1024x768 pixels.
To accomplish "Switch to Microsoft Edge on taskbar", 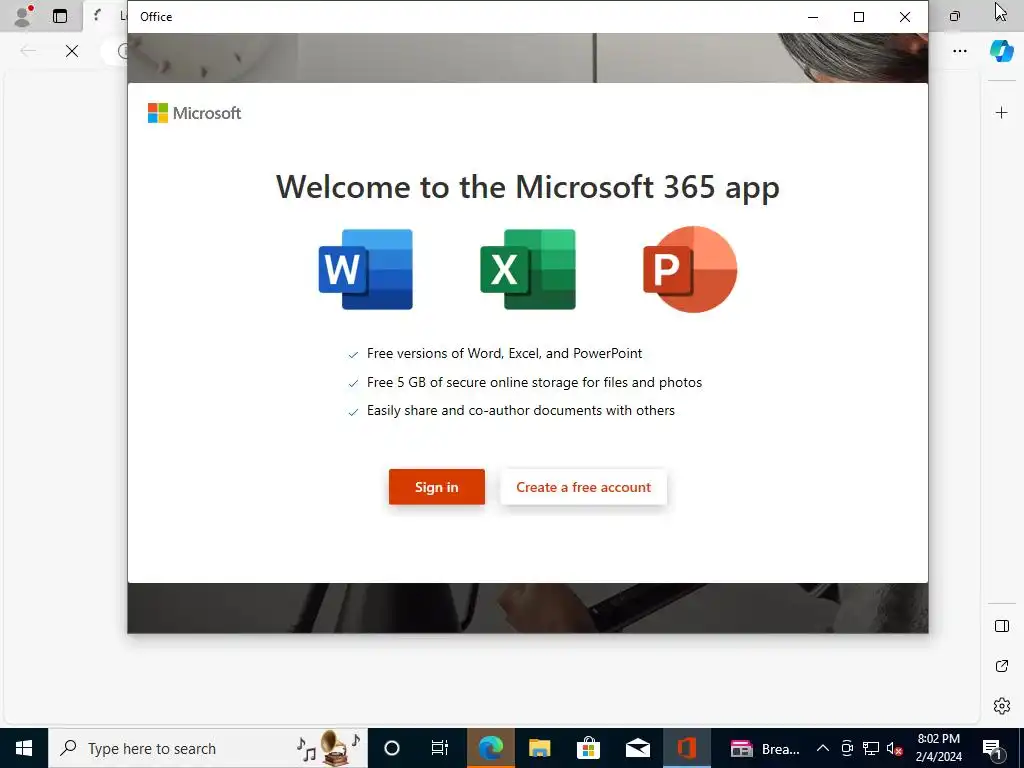I will click(490, 748).
